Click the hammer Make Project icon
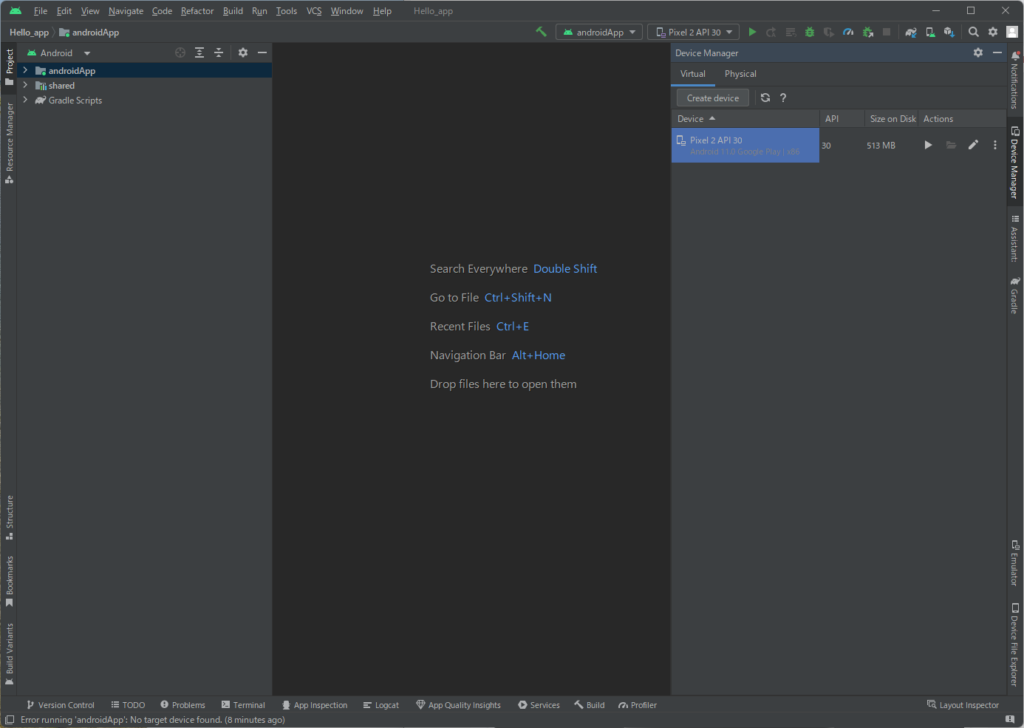This screenshot has height=728, width=1024. (541, 32)
